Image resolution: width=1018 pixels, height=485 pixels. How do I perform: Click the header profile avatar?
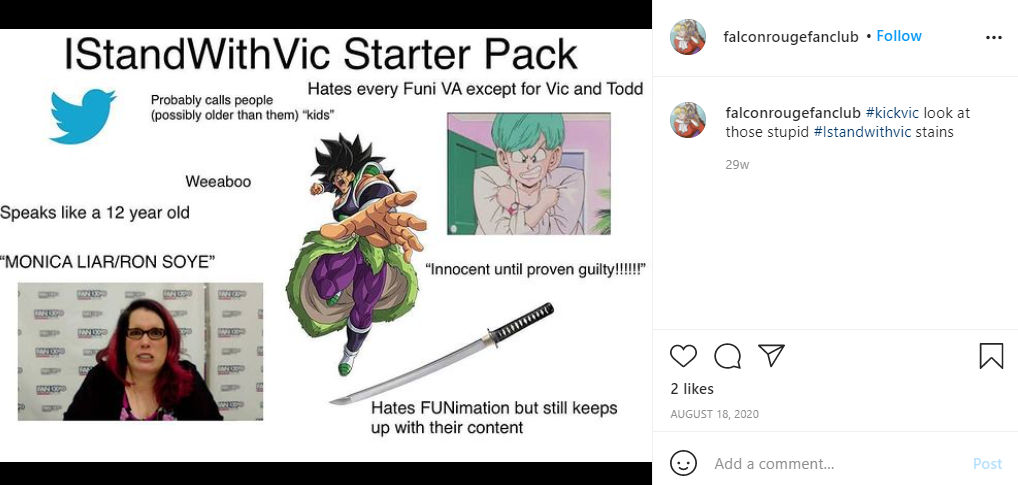[x=688, y=37]
